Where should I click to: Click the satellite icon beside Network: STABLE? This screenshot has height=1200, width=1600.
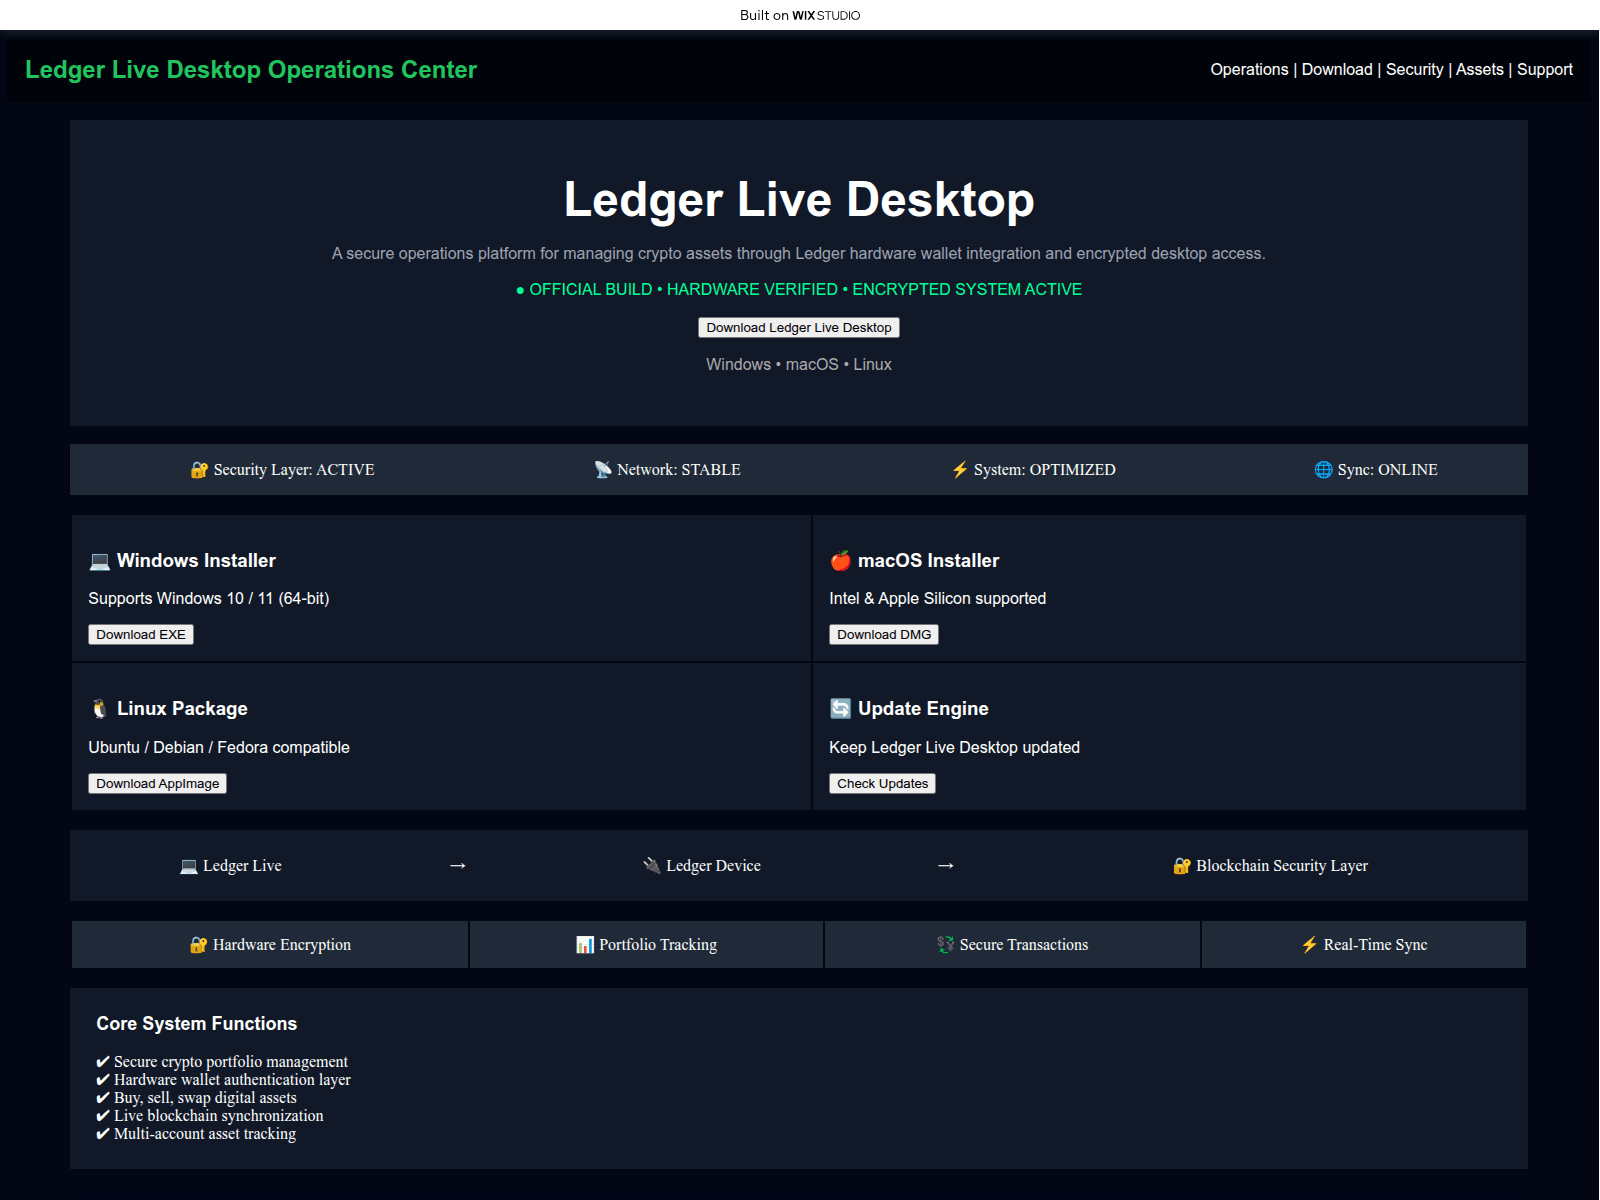[603, 470]
